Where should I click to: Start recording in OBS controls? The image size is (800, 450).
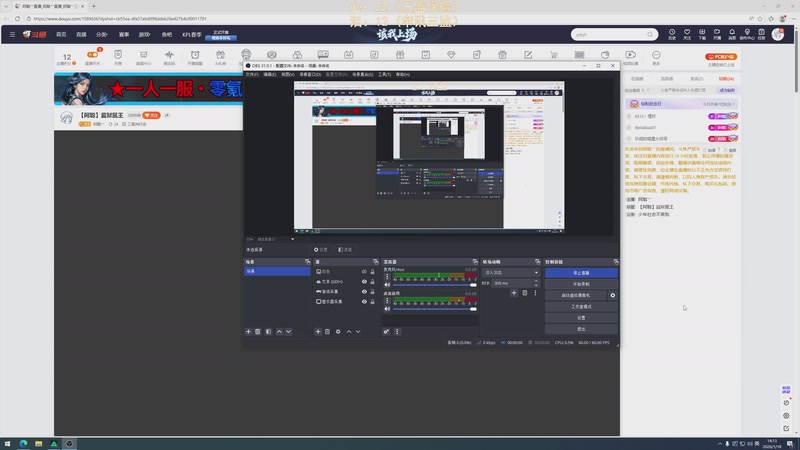(581, 284)
